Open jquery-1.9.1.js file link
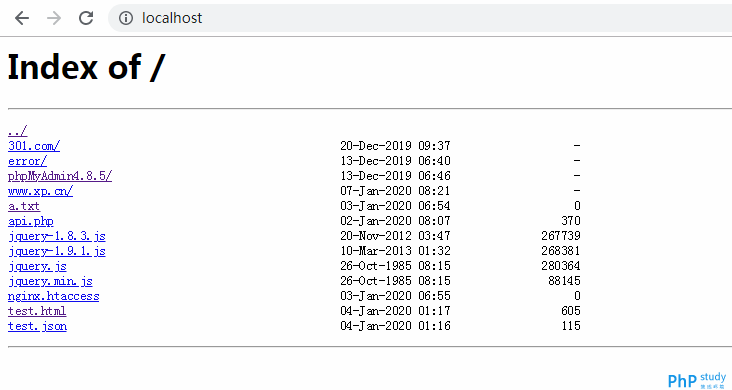The image size is (732, 390). point(56,251)
